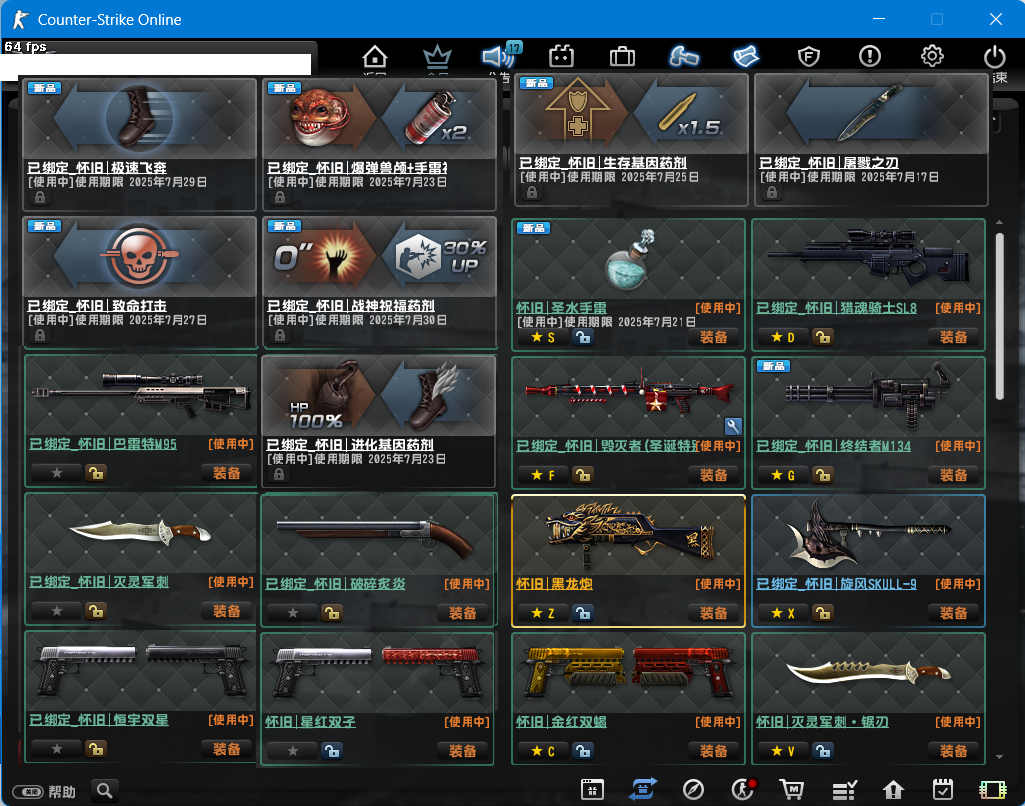Viewport: 1025px width, 806px height.
Task: Click the 使用期限 2025年7月21日 text on 圣水手雷
Action: (x=630, y=322)
